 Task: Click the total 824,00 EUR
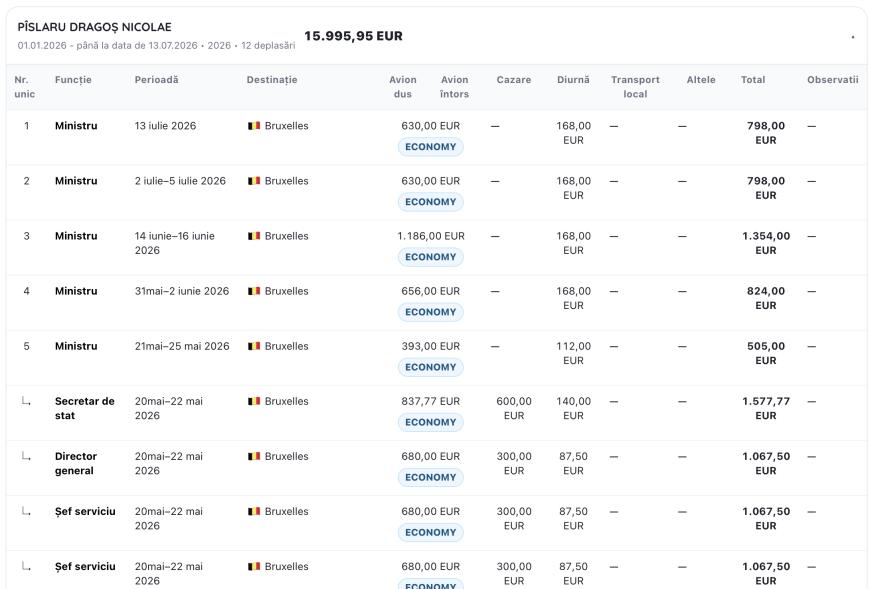[766, 298]
